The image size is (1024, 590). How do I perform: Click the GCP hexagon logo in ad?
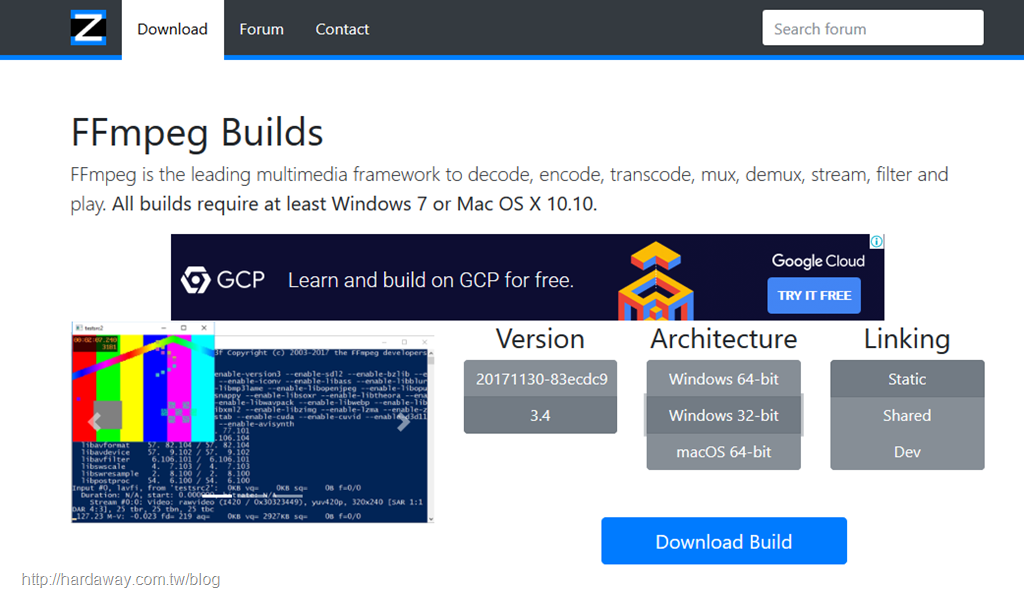click(195, 280)
